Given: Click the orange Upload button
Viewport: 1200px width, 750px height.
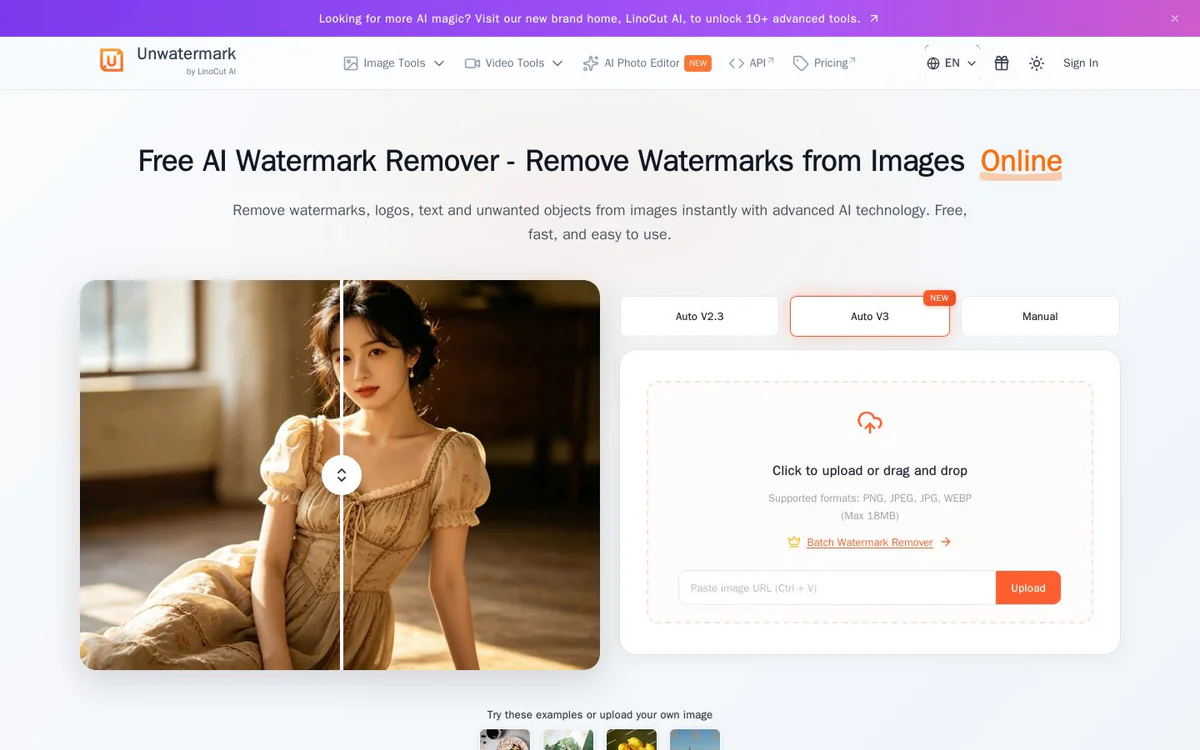Looking at the screenshot, I should [x=1028, y=588].
